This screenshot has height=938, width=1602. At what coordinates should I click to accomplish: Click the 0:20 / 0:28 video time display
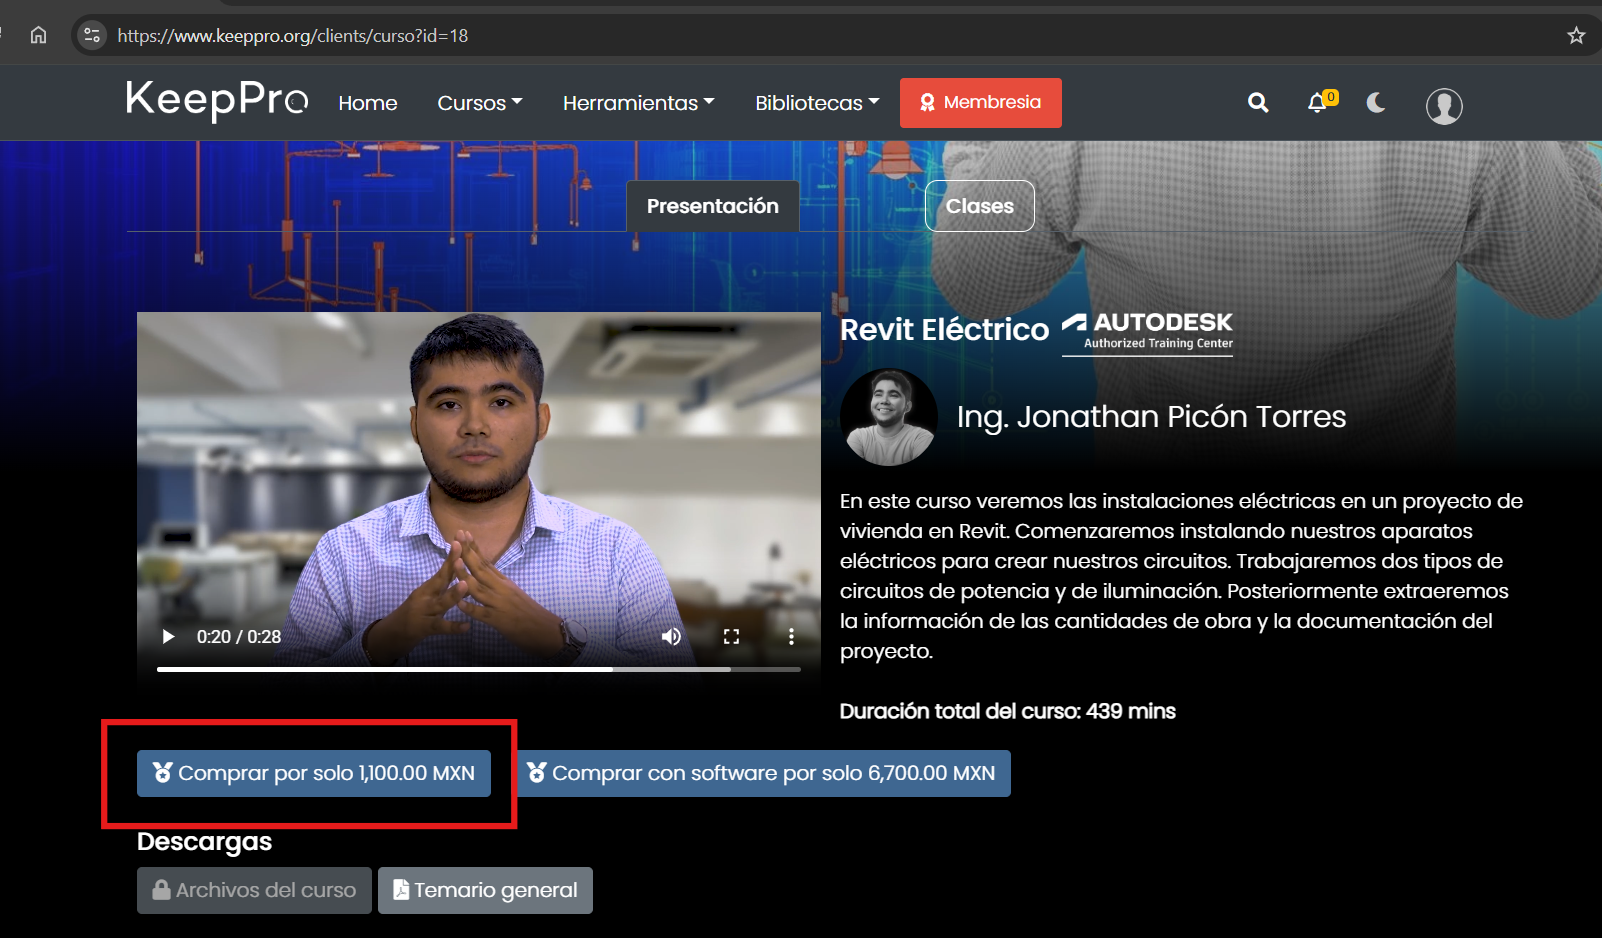239,636
